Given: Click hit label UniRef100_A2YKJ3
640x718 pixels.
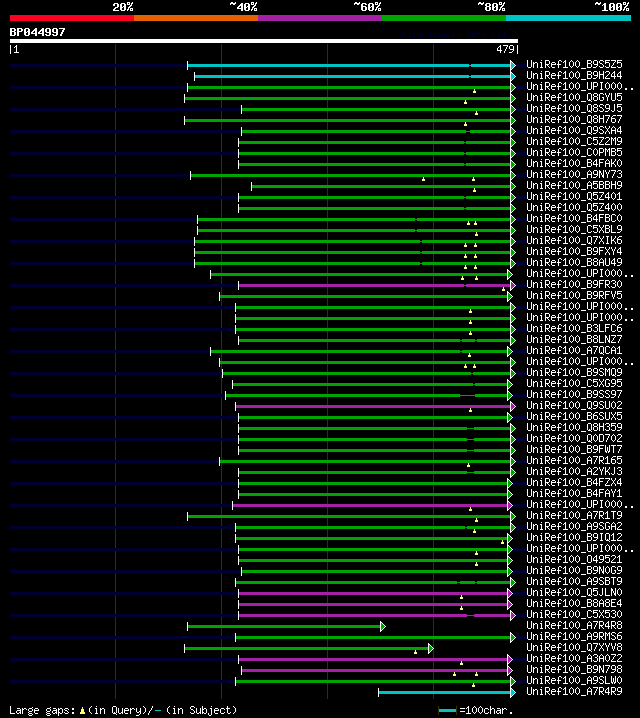Looking at the screenshot, I should 574,471.
